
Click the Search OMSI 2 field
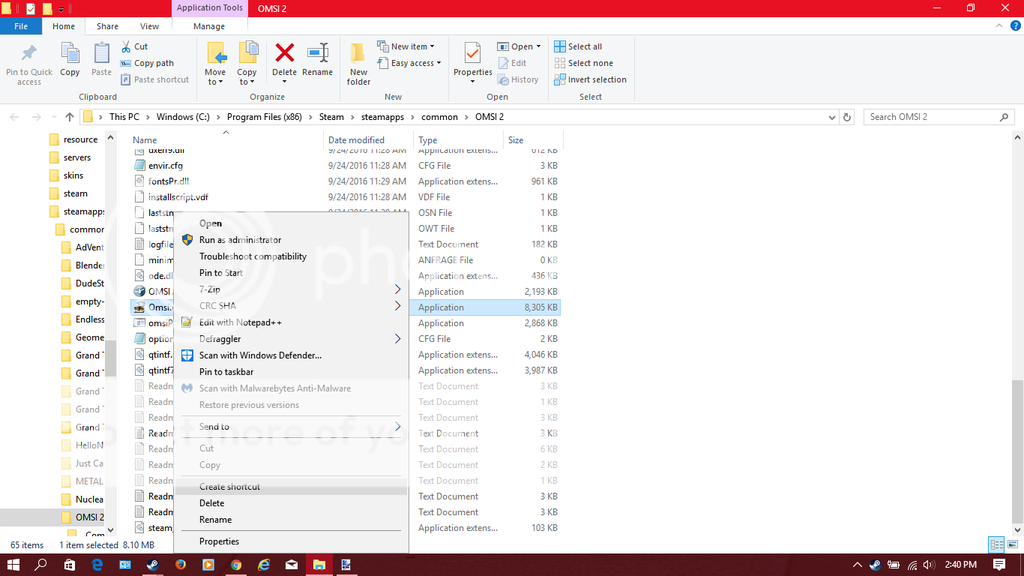935,117
